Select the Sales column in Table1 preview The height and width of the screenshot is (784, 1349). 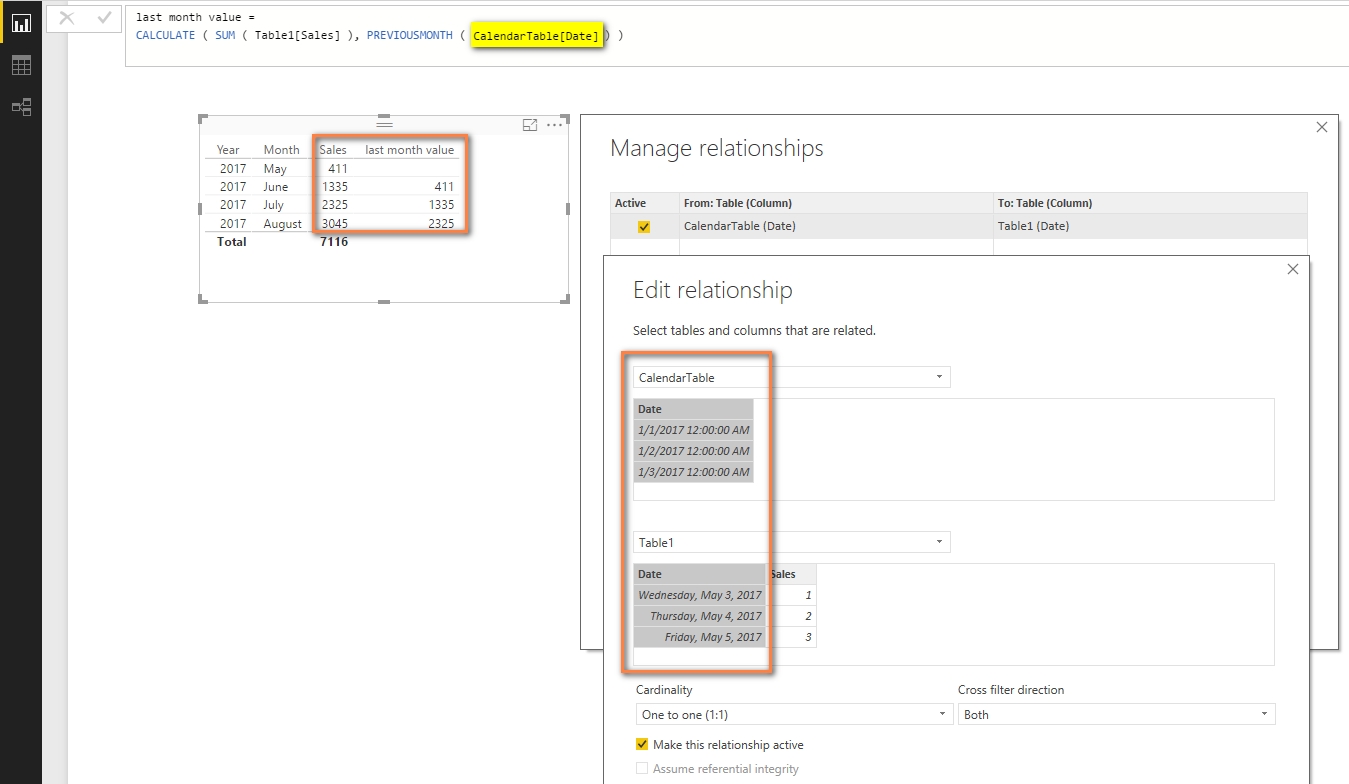[x=791, y=574]
